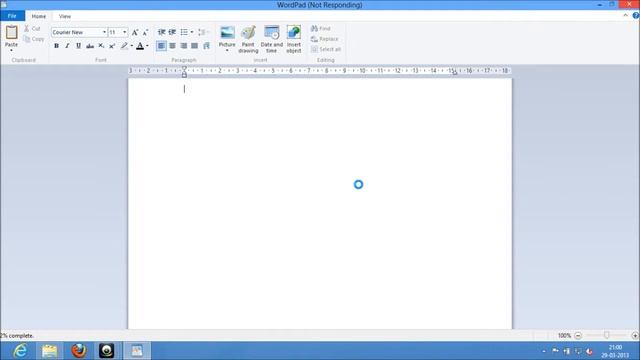Switch to the Home tab
Image resolution: width=640 pixels, height=360 pixels.
(x=39, y=16)
